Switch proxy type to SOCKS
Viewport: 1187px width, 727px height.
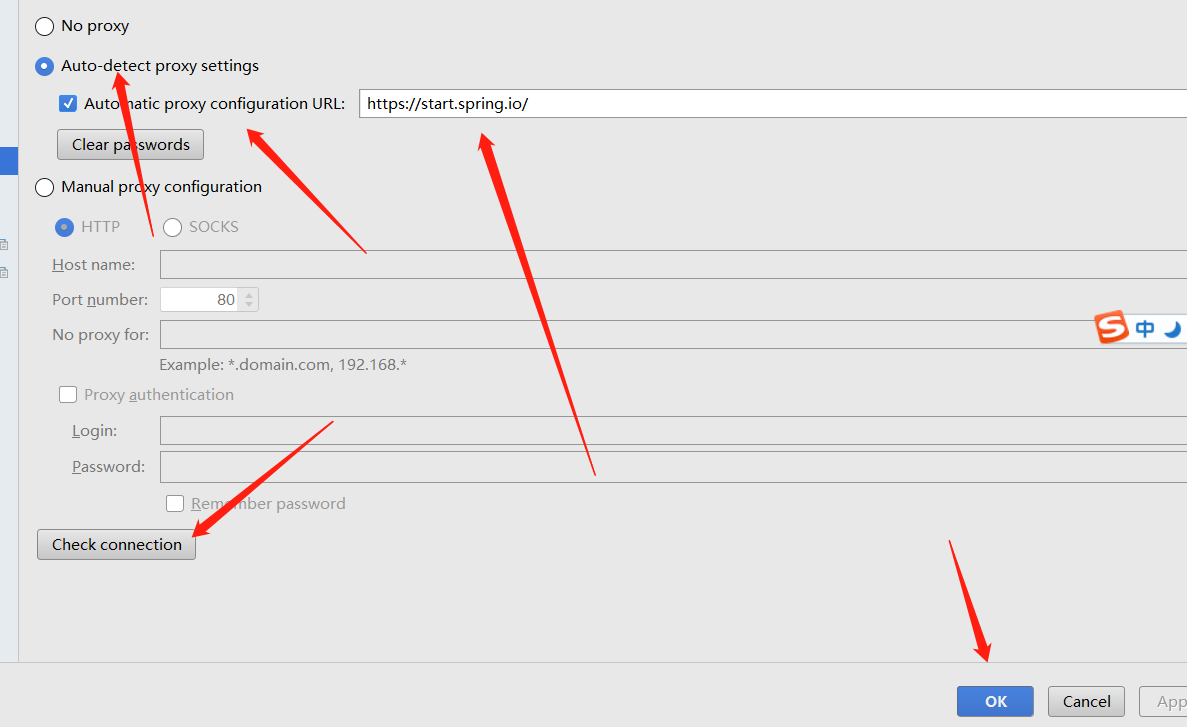click(172, 227)
